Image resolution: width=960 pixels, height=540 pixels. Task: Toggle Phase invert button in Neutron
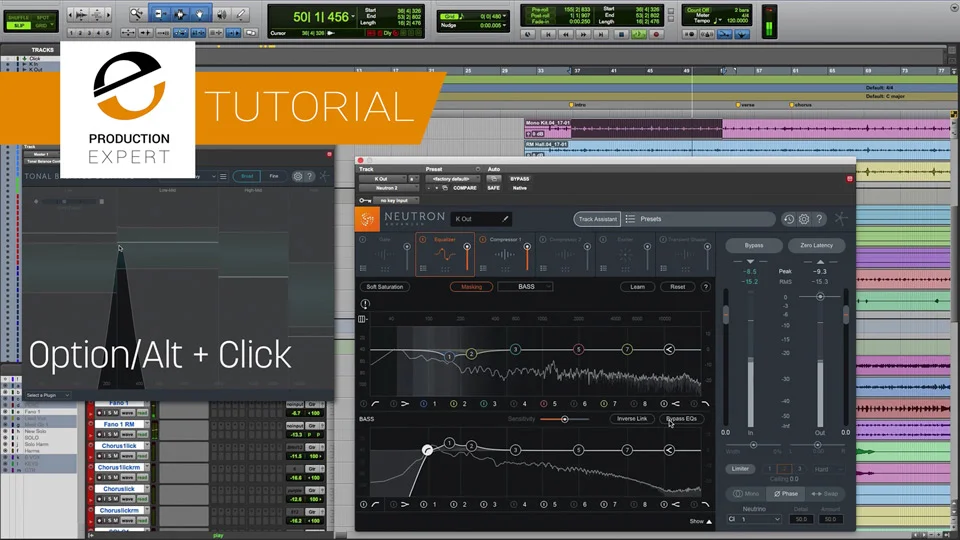tap(786, 493)
